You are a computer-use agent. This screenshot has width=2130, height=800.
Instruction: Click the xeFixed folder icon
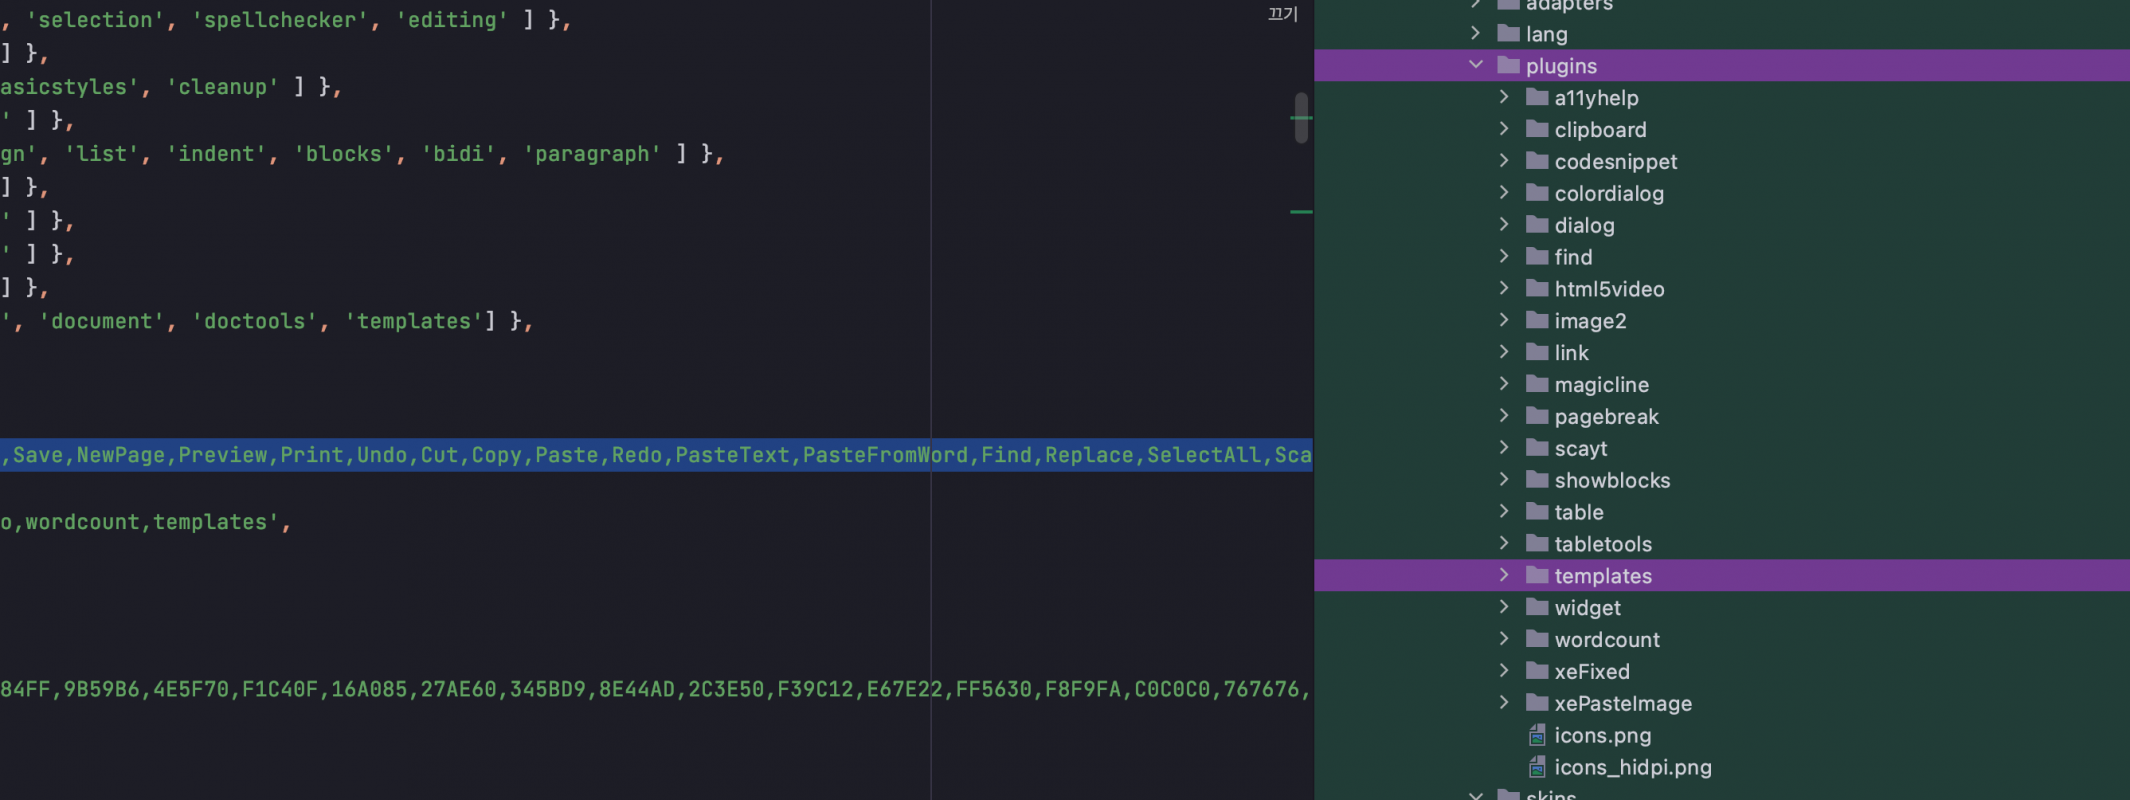[1537, 671]
